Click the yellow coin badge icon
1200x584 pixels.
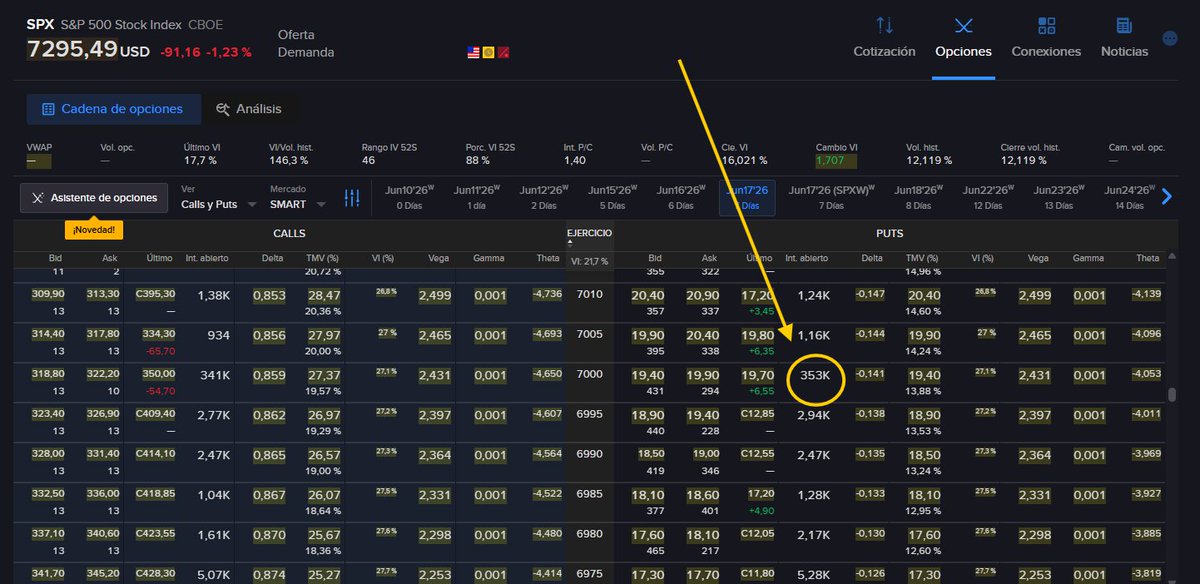coord(489,52)
